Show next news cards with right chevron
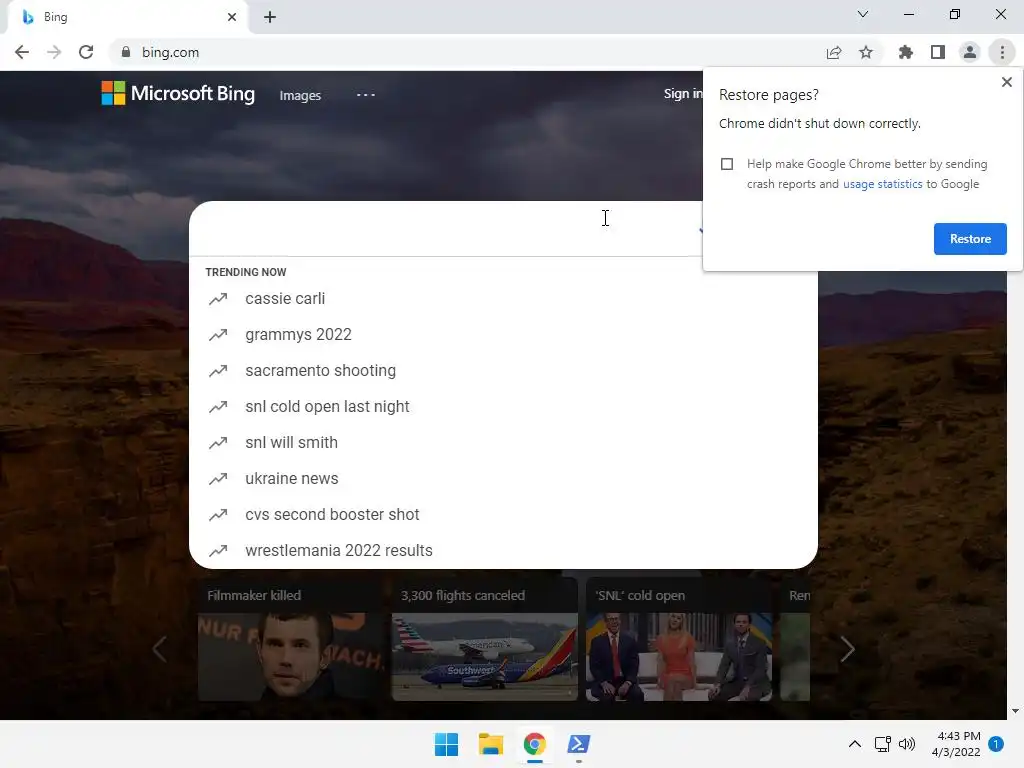This screenshot has width=1024, height=768. (x=848, y=648)
